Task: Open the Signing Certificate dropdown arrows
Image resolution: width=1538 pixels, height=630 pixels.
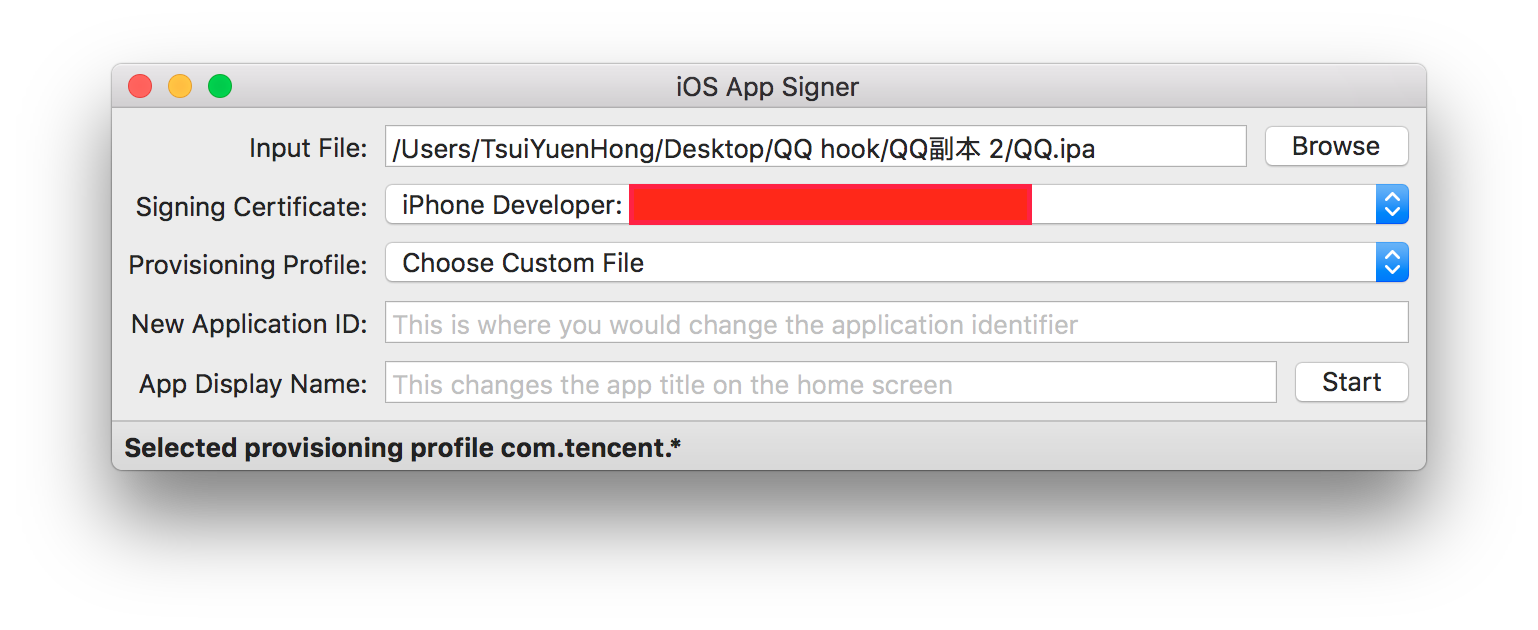Action: pyautogui.click(x=1392, y=205)
